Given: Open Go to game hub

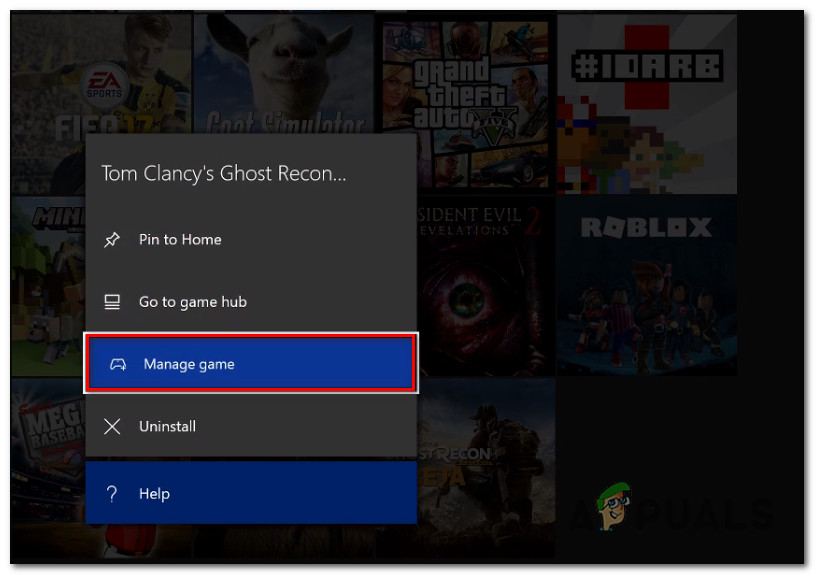Looking at the screenshot, I should (251, 302).
